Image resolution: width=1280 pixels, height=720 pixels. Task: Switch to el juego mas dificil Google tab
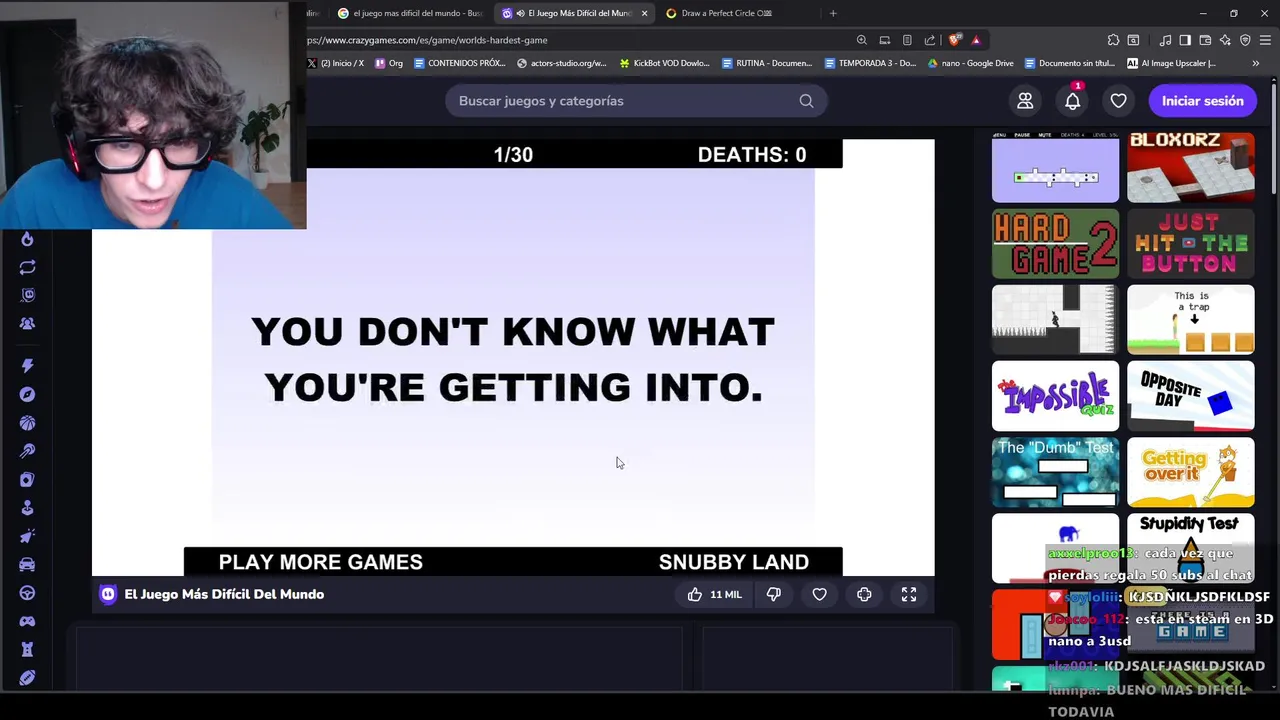pos(410,13)
